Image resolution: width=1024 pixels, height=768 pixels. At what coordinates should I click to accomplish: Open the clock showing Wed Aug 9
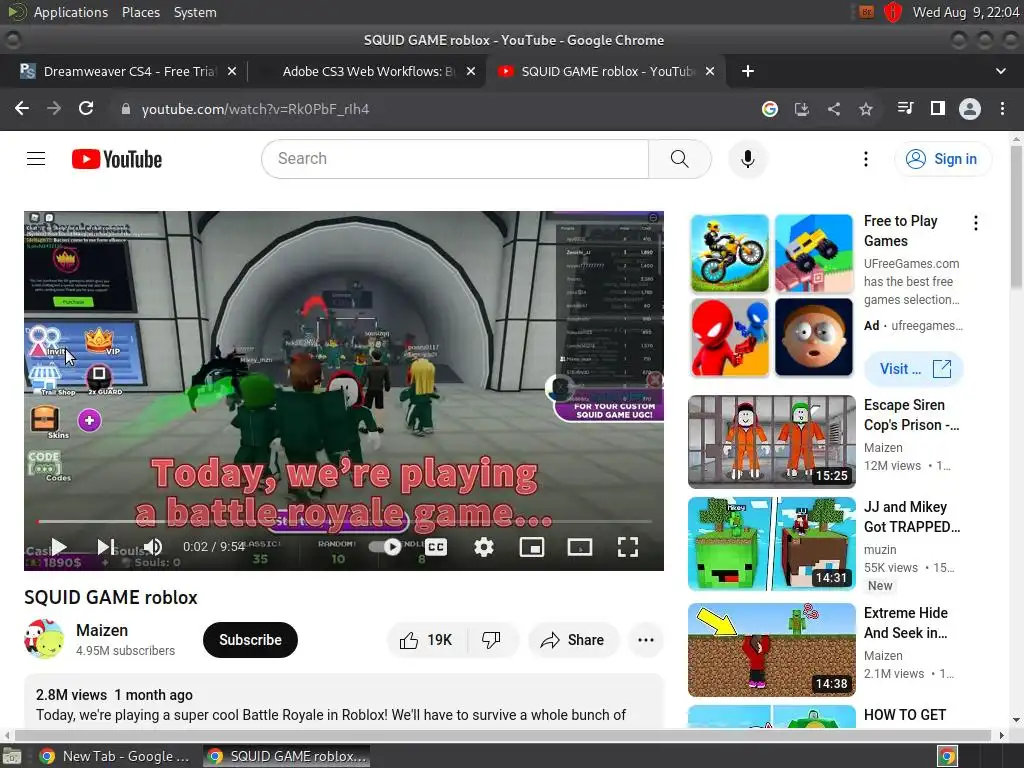[x=965, y=12]
